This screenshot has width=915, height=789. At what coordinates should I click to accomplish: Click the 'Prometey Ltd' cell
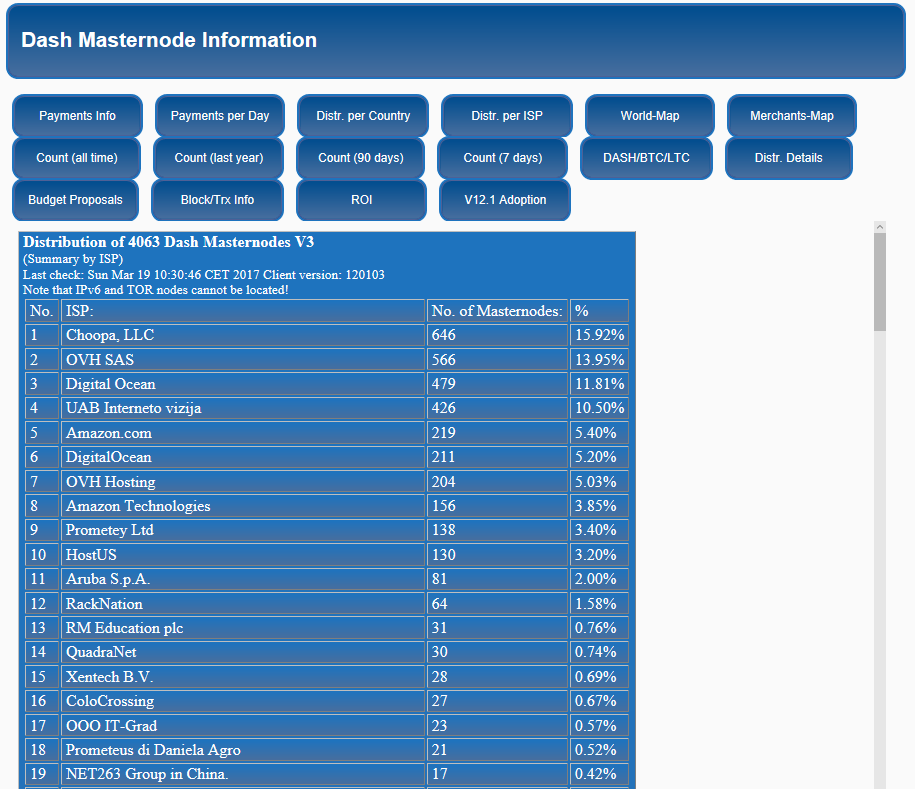(243, 530)
